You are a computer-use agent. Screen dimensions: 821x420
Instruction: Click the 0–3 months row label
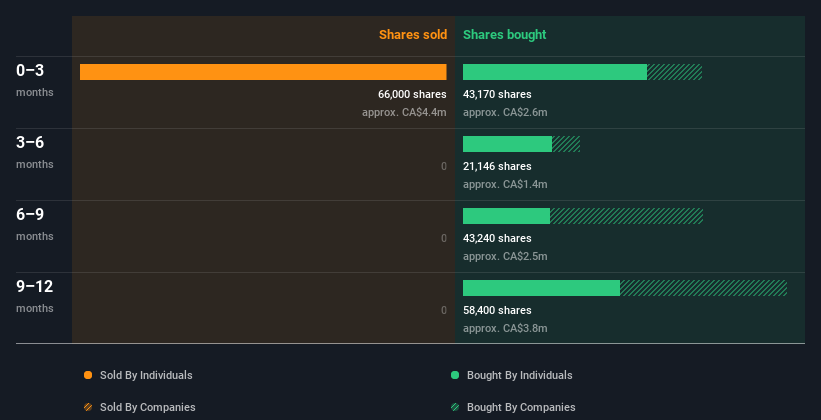(x=35, y=80)
